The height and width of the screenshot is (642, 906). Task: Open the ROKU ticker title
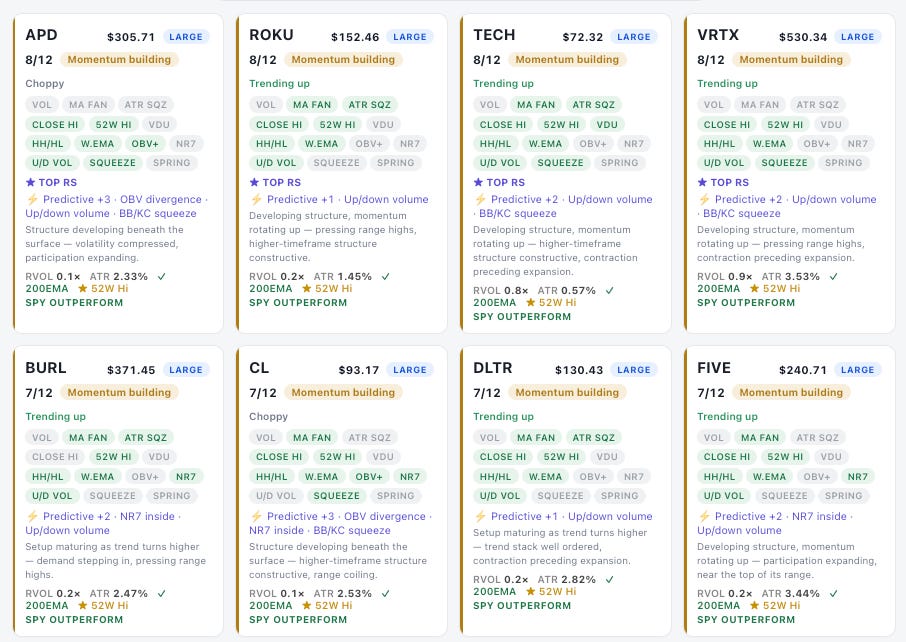coord(271,35)
